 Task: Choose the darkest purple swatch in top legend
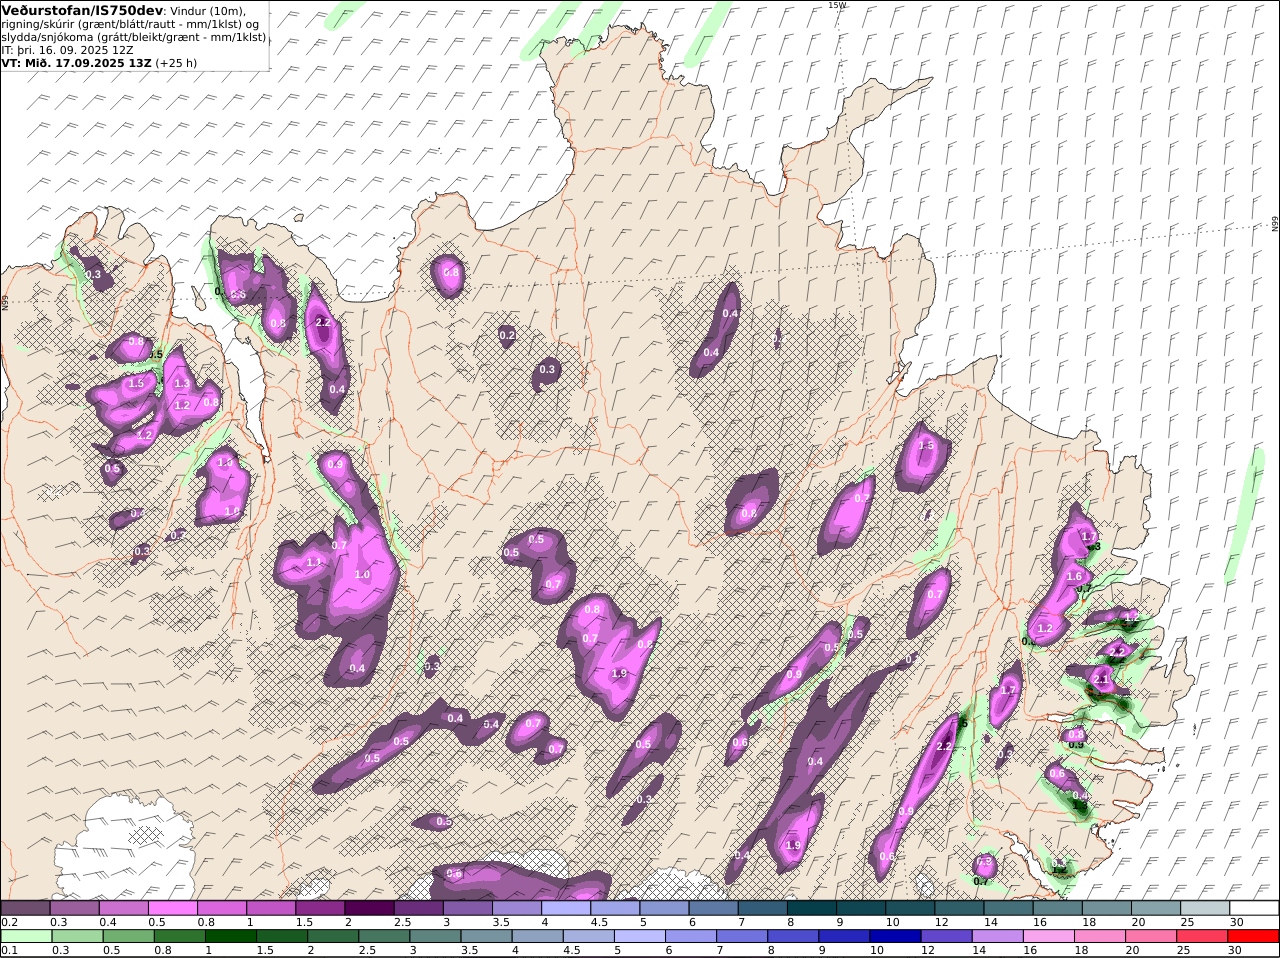[369, 908]
